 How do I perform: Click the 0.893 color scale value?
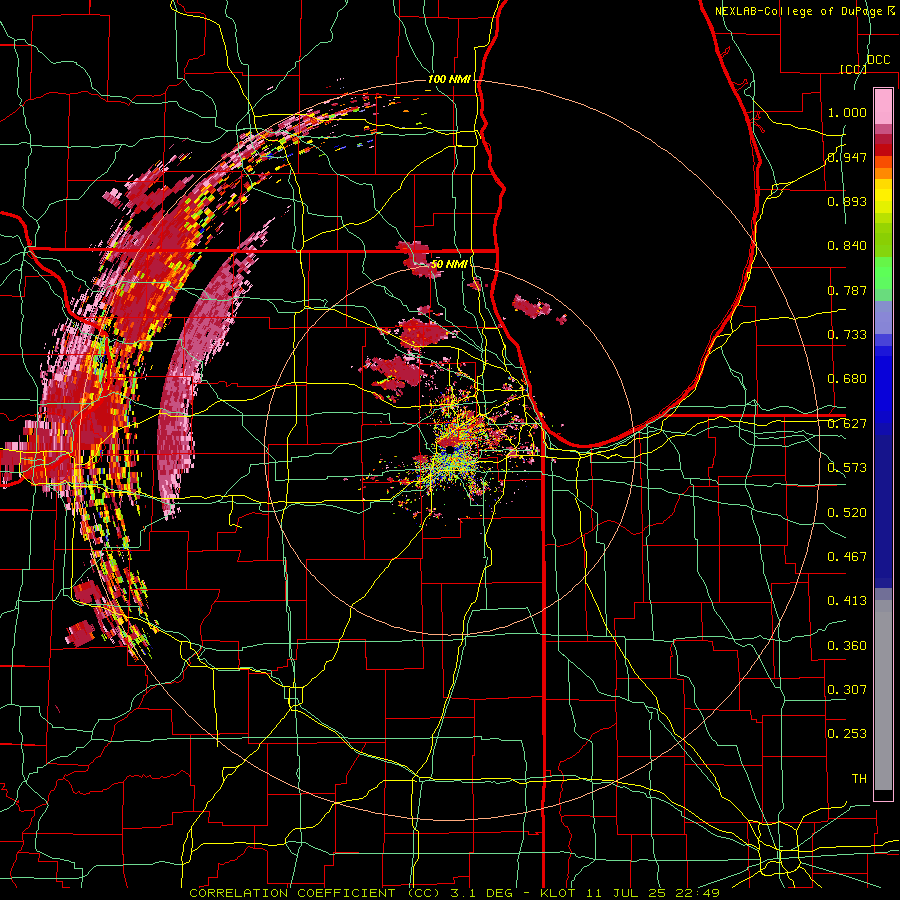click(x=847, y=201)
